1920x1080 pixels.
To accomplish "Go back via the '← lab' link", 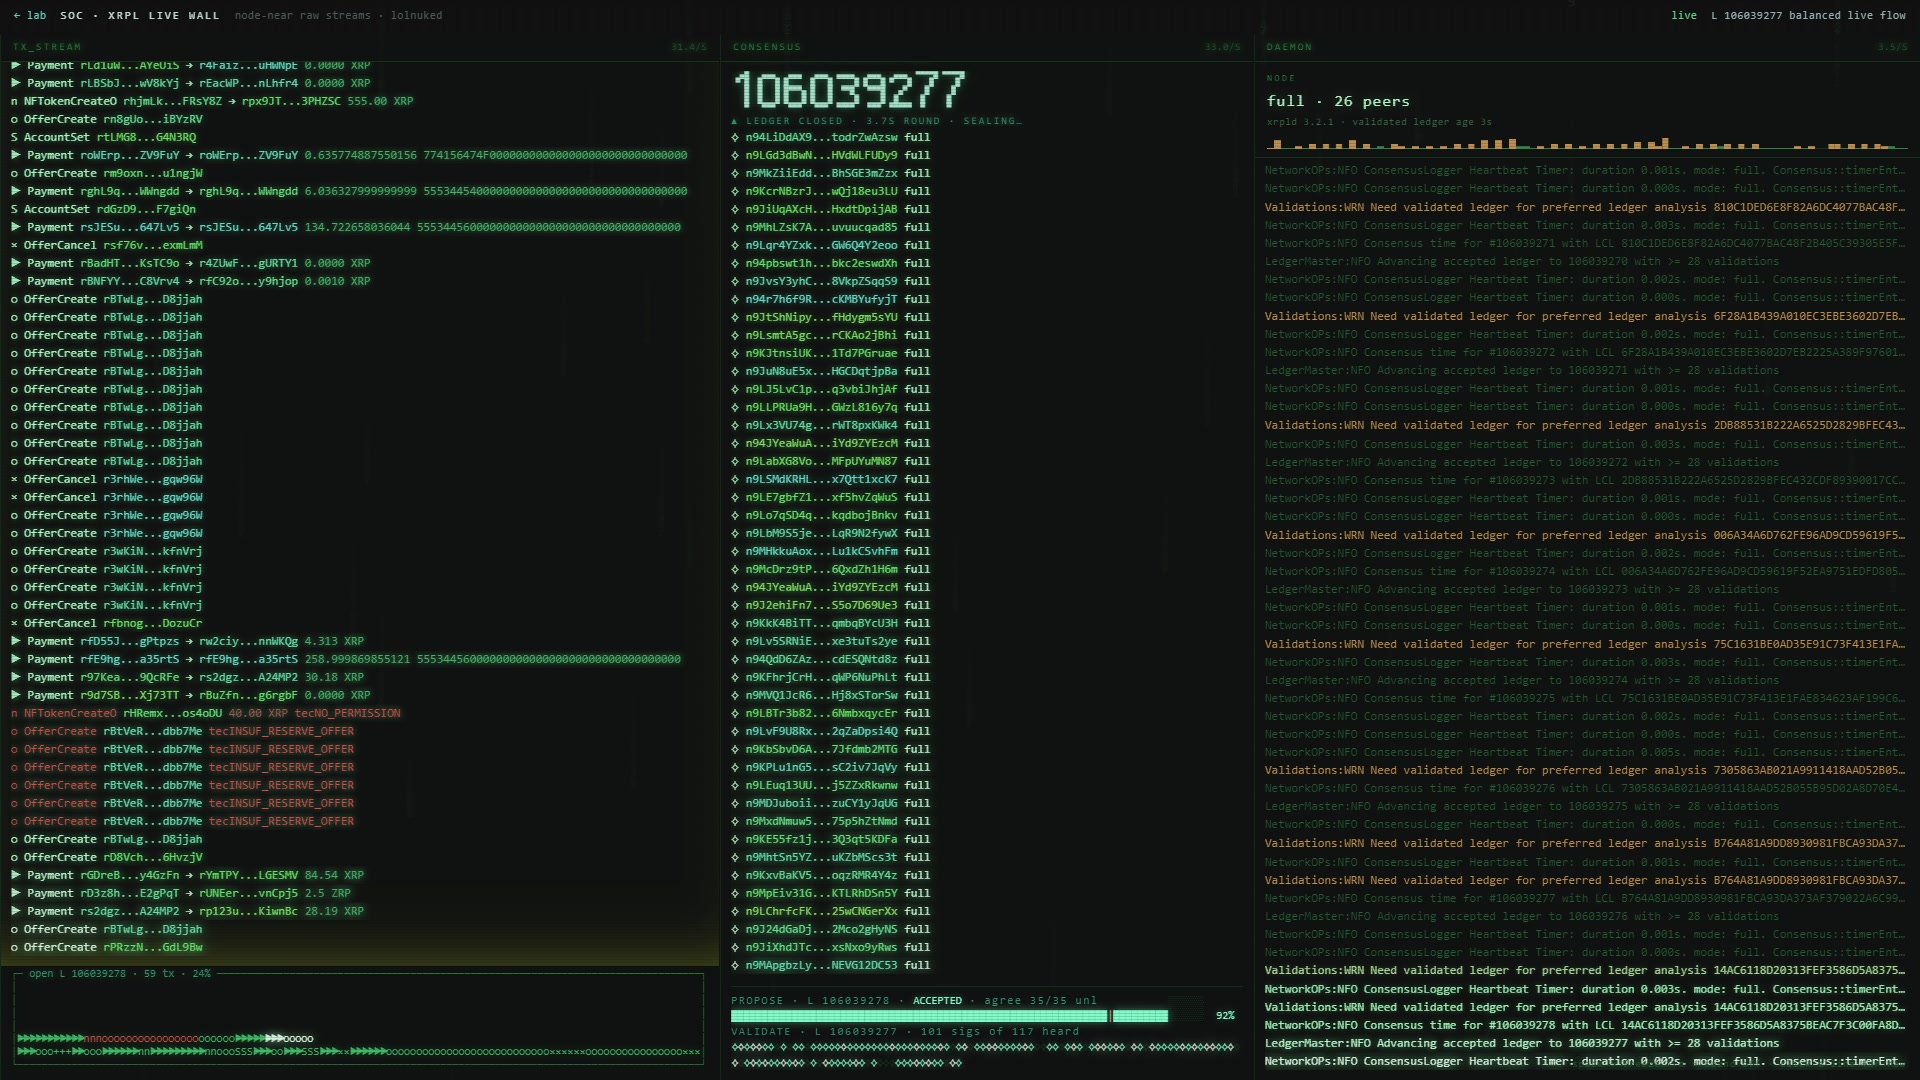I will click(30, 15).
